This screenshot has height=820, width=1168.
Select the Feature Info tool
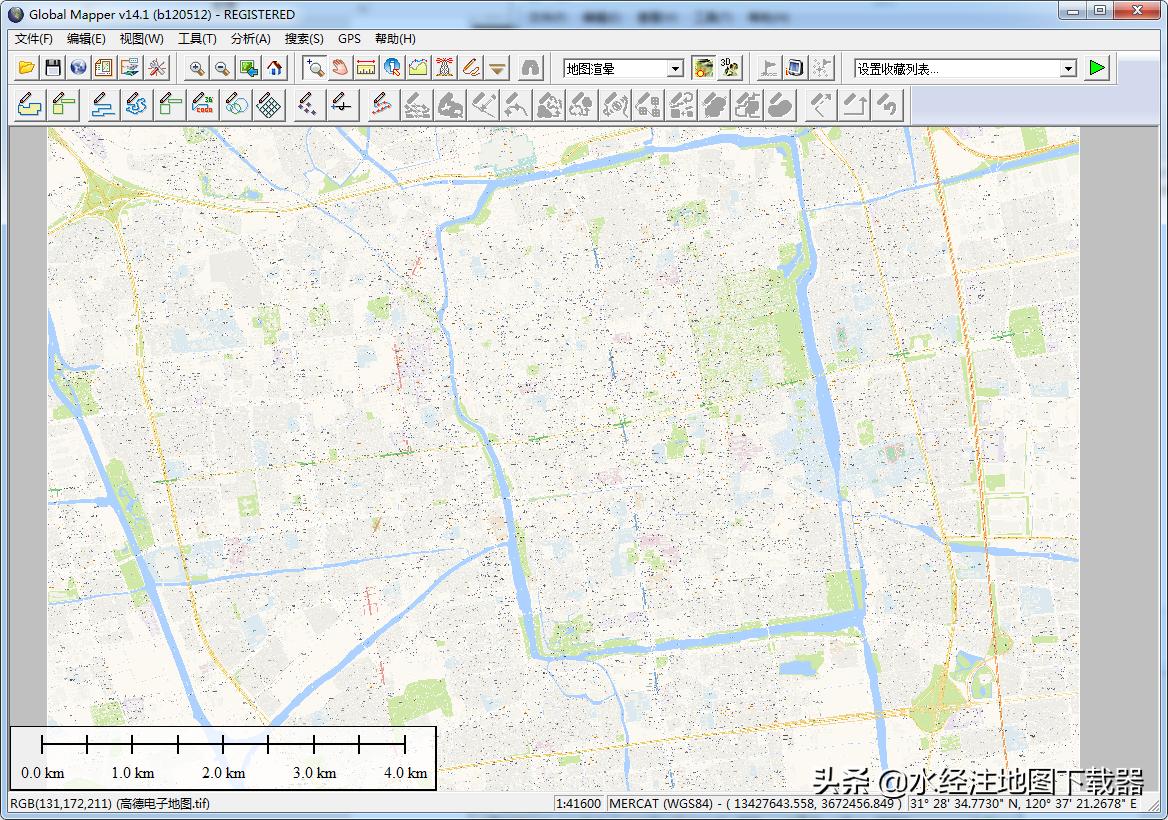click(x=392, y=68)
